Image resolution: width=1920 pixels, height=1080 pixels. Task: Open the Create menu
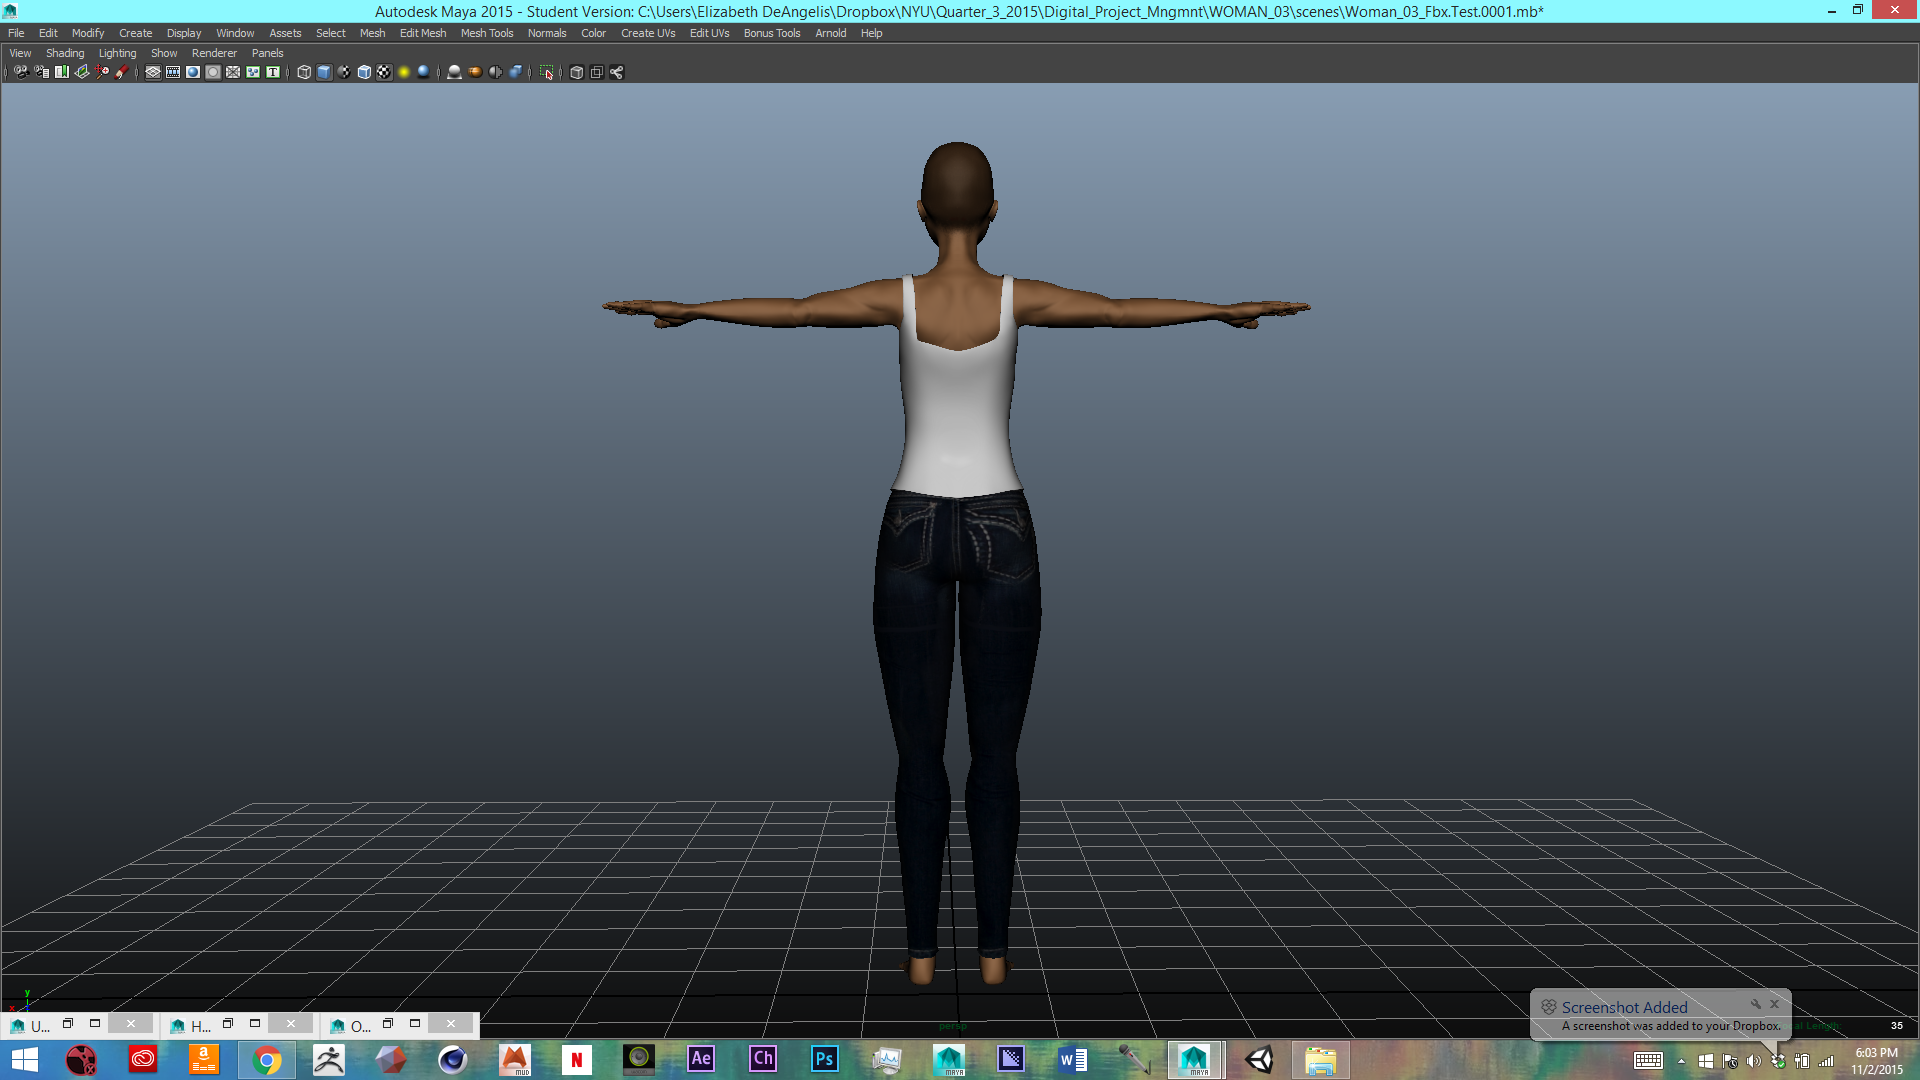point(135,33)
